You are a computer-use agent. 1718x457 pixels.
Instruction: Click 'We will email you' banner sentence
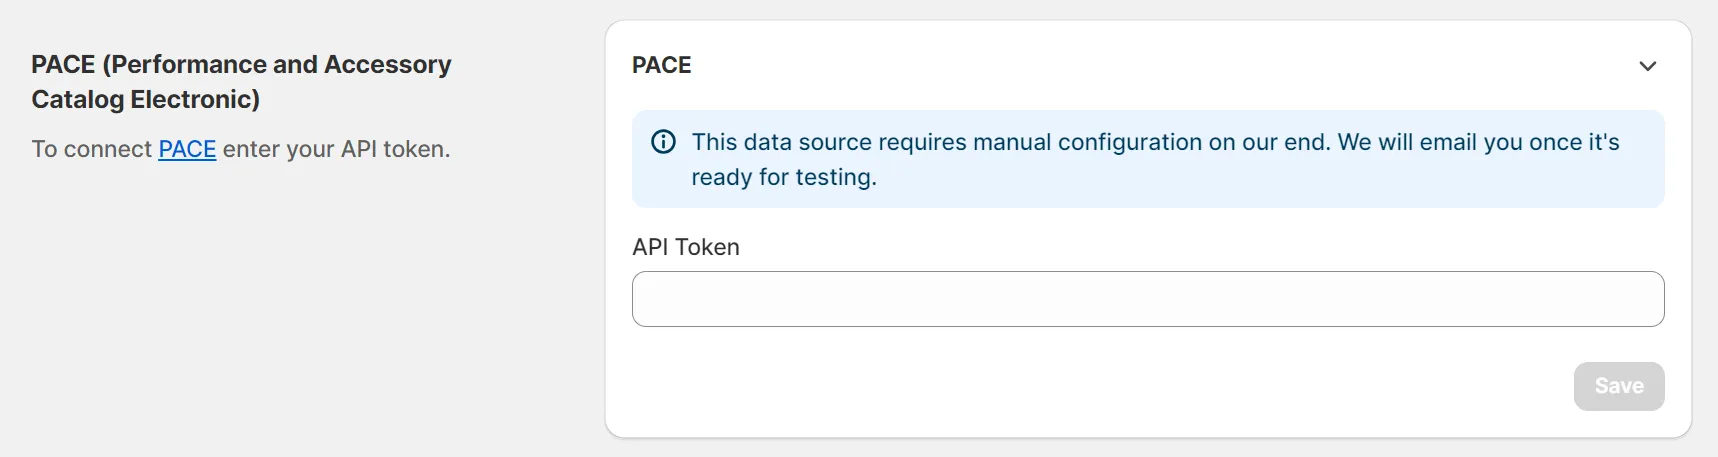[1432, 142]
